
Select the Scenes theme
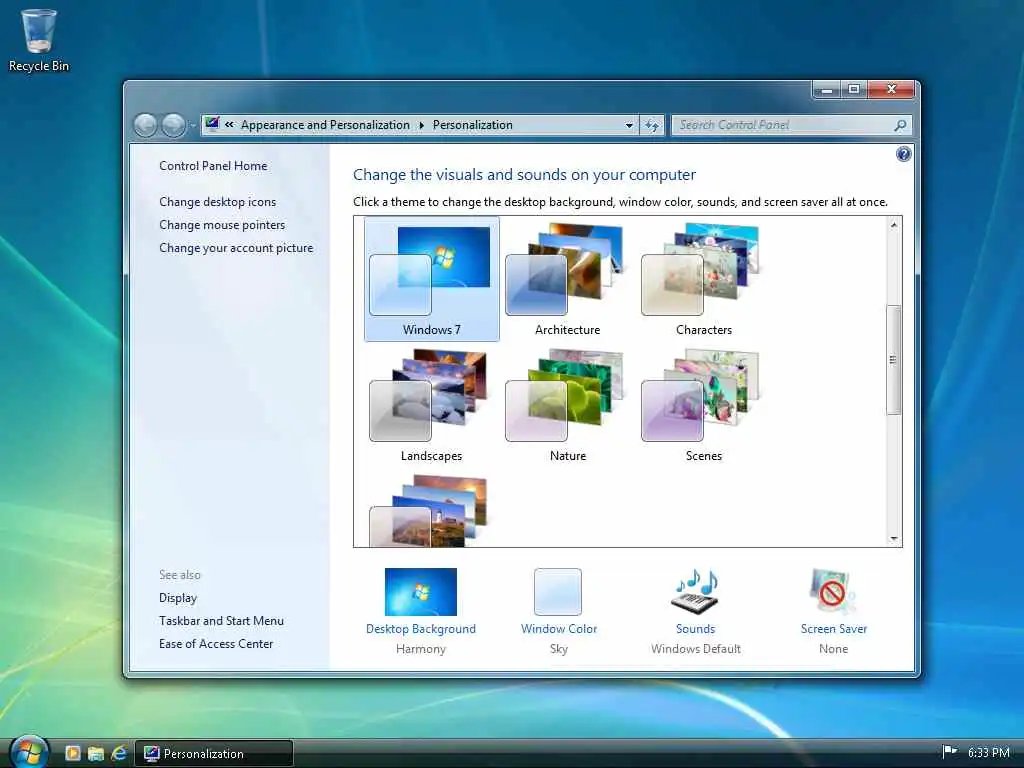[703, 405]
